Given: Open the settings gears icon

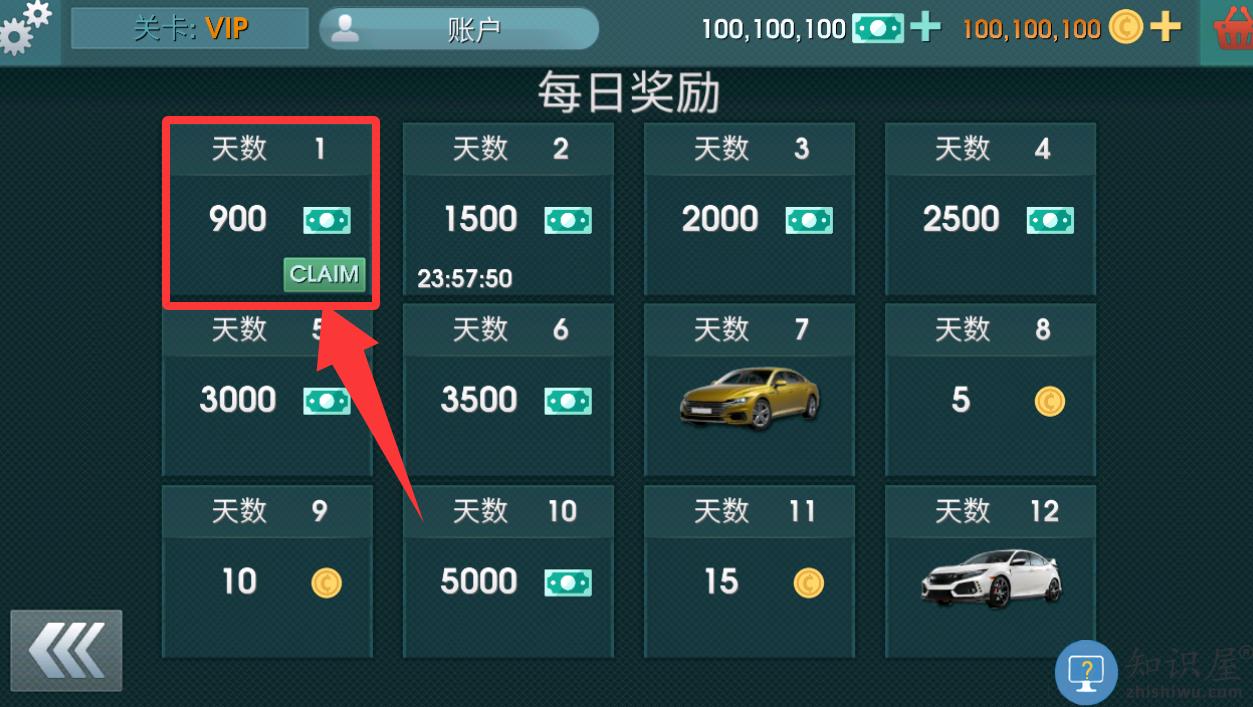Looking at the screenshot, I should click(x=26, y=27).
